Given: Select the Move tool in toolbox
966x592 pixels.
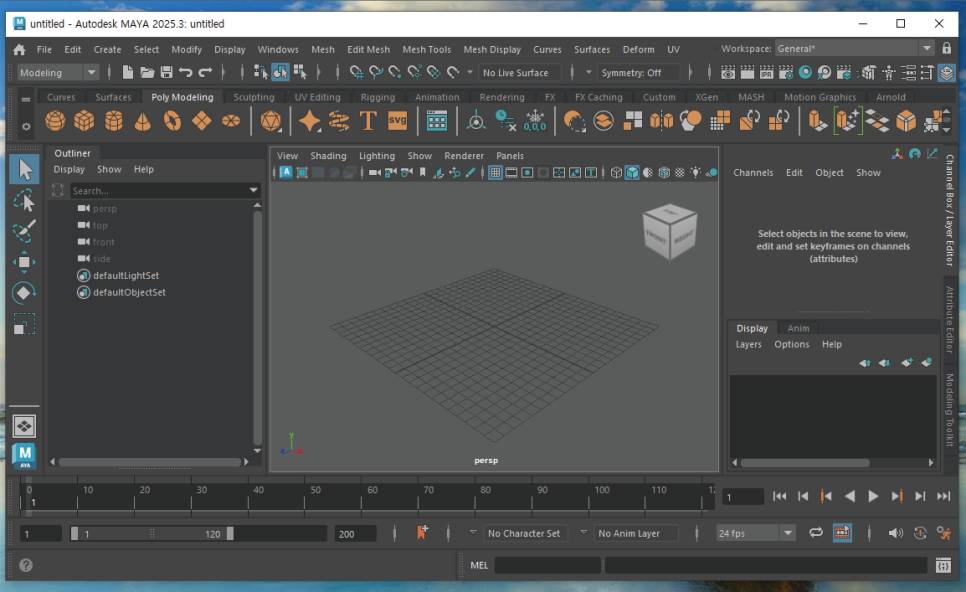Looking at the screenshot, I should coord(24,262).
